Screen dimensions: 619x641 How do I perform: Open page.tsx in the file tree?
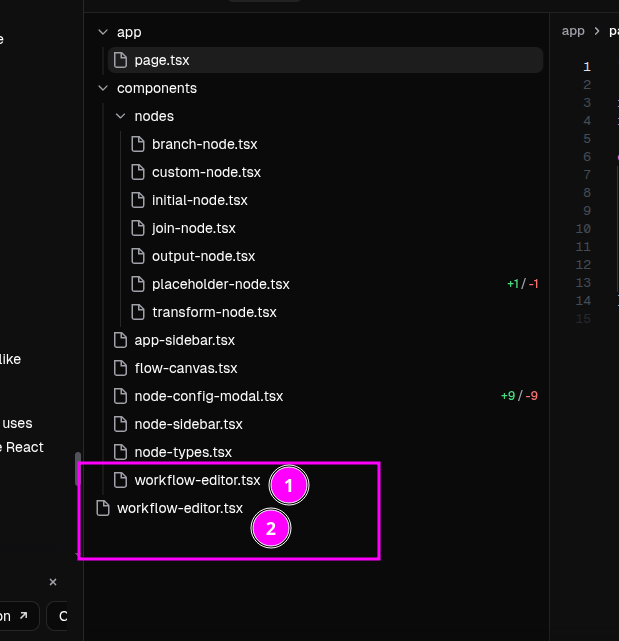pyautogui.click(x=325, y=60)
